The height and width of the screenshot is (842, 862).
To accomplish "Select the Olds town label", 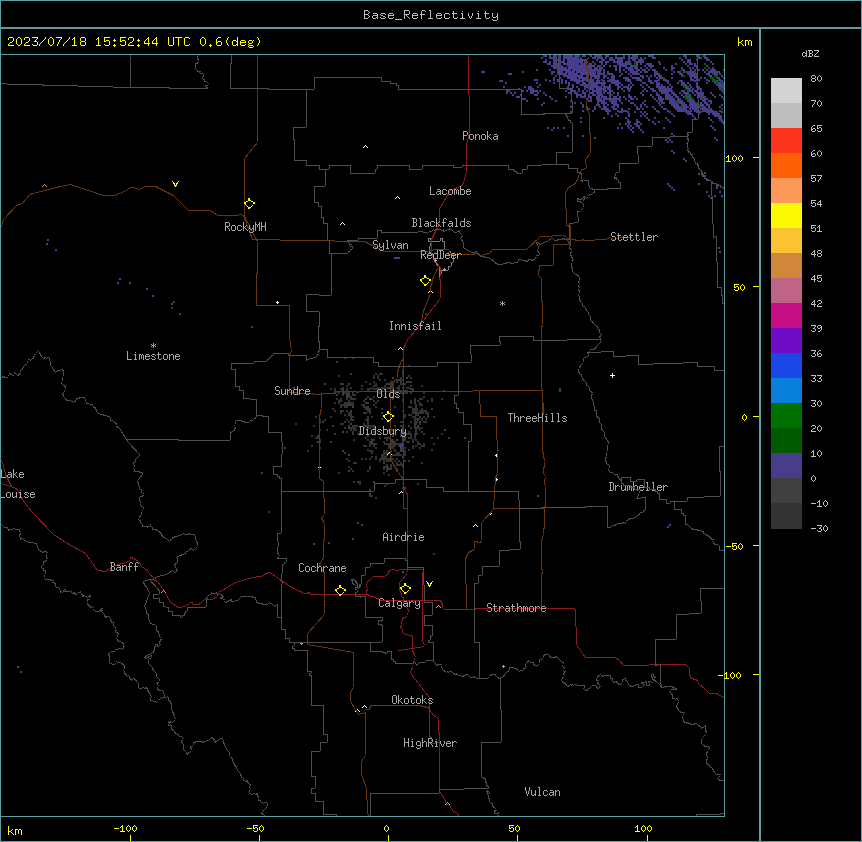I will point(388,394).
